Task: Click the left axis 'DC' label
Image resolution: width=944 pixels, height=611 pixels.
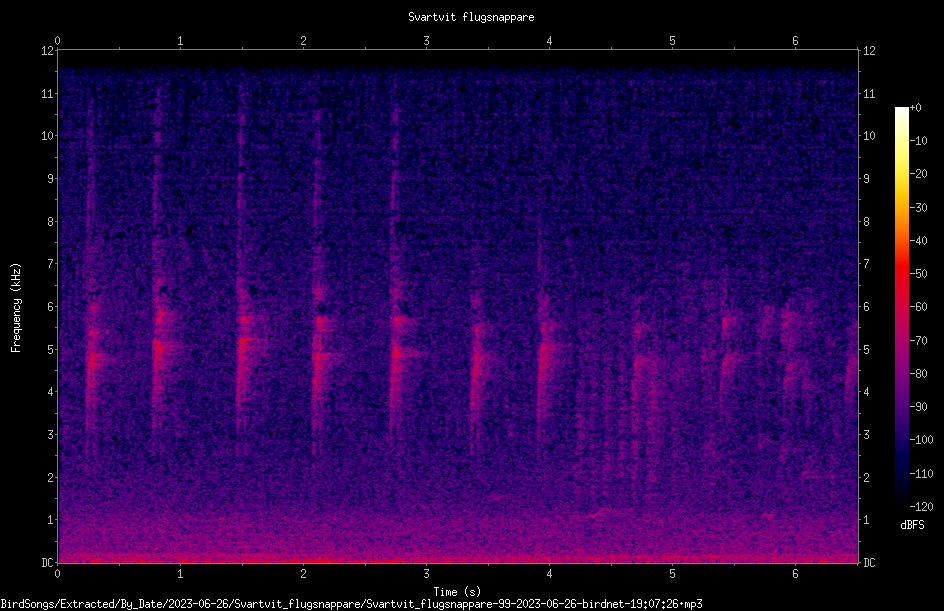Action: coord(48,562)
